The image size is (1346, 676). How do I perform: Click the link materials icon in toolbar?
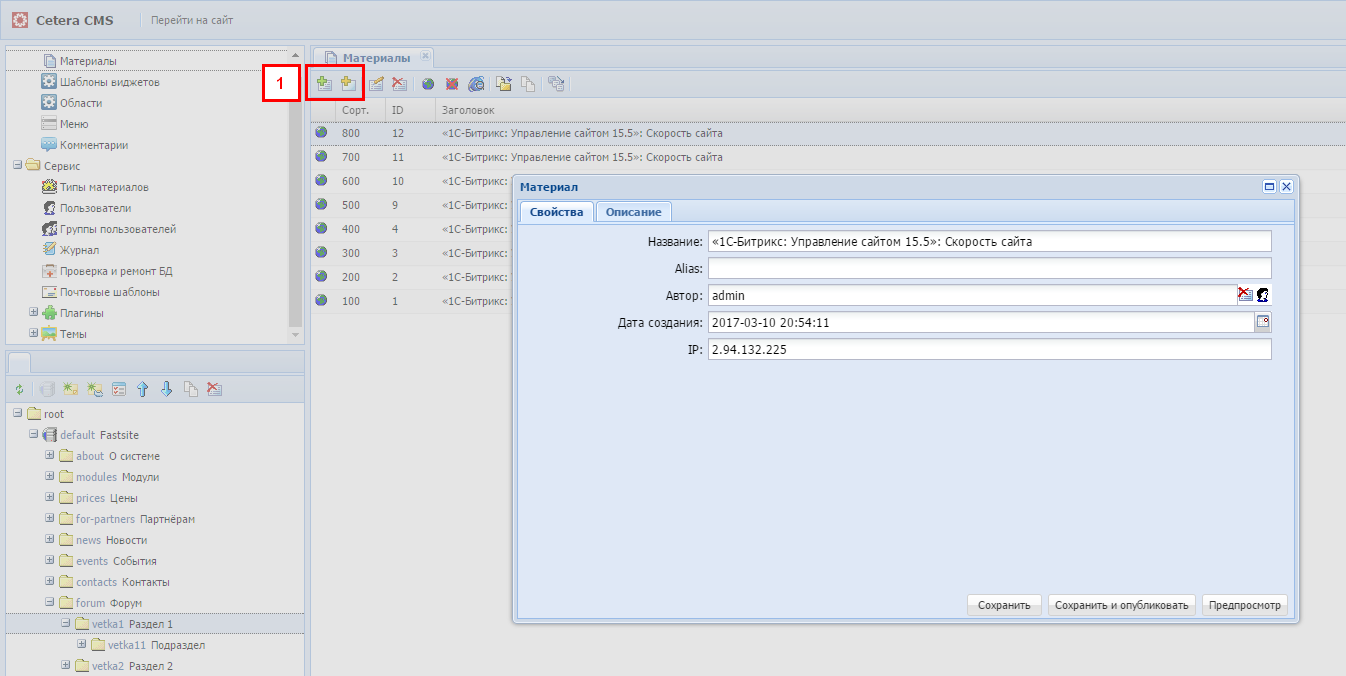(556, 84)
